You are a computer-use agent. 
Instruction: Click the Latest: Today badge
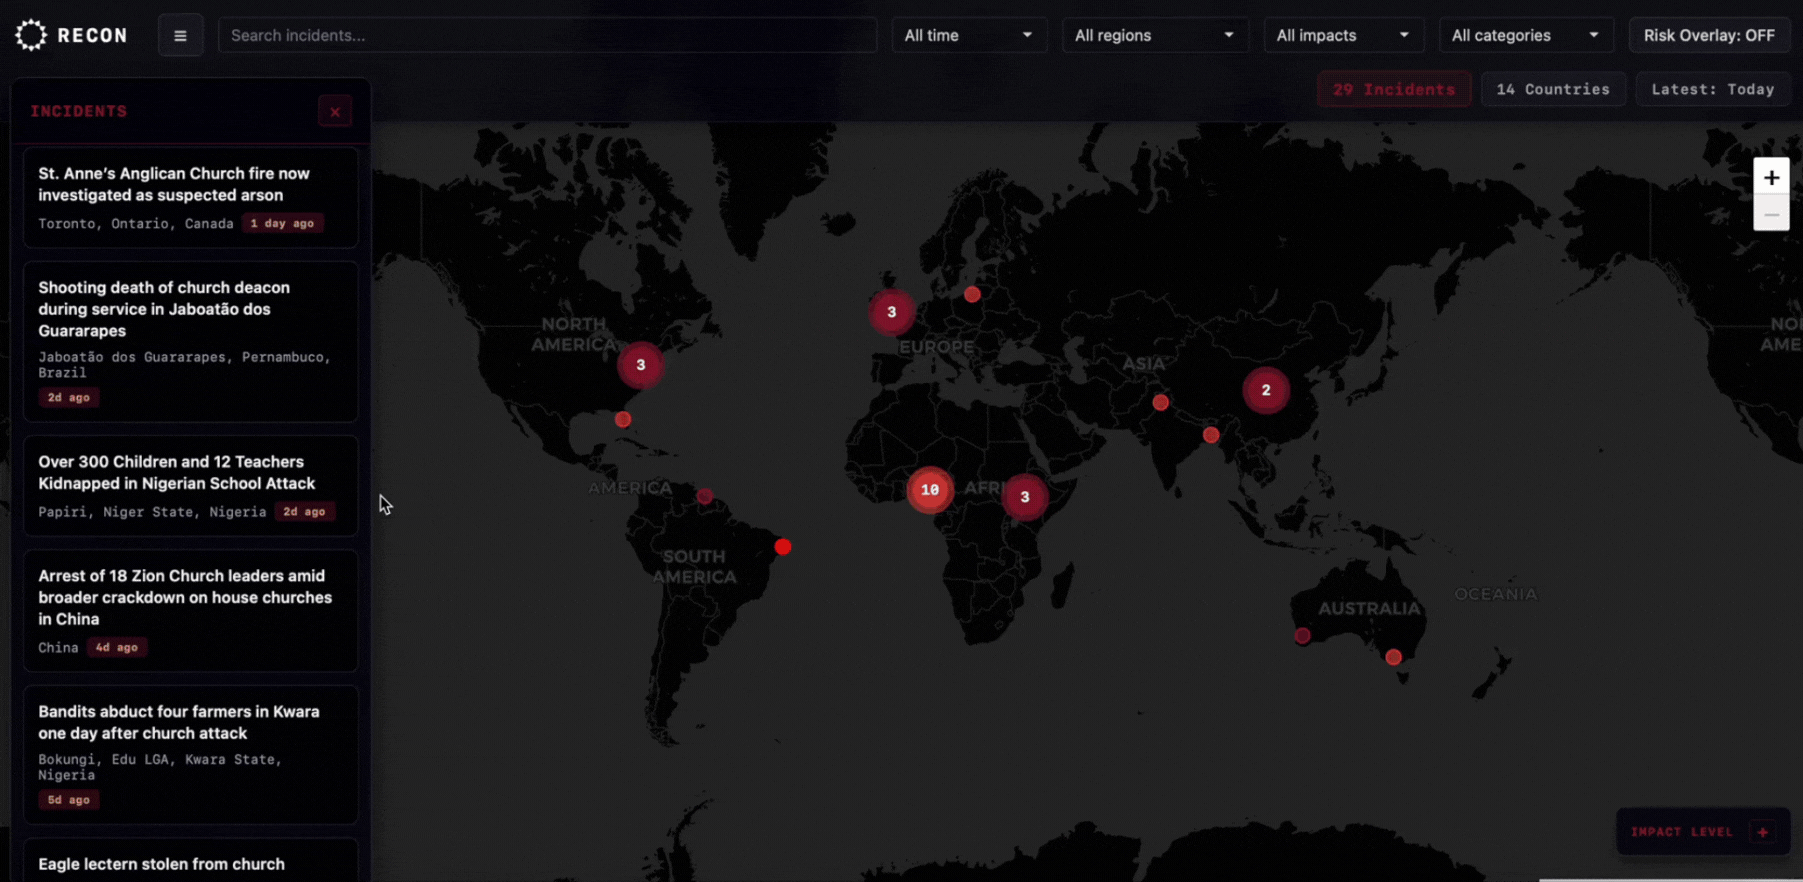[x=1712, y=89]
